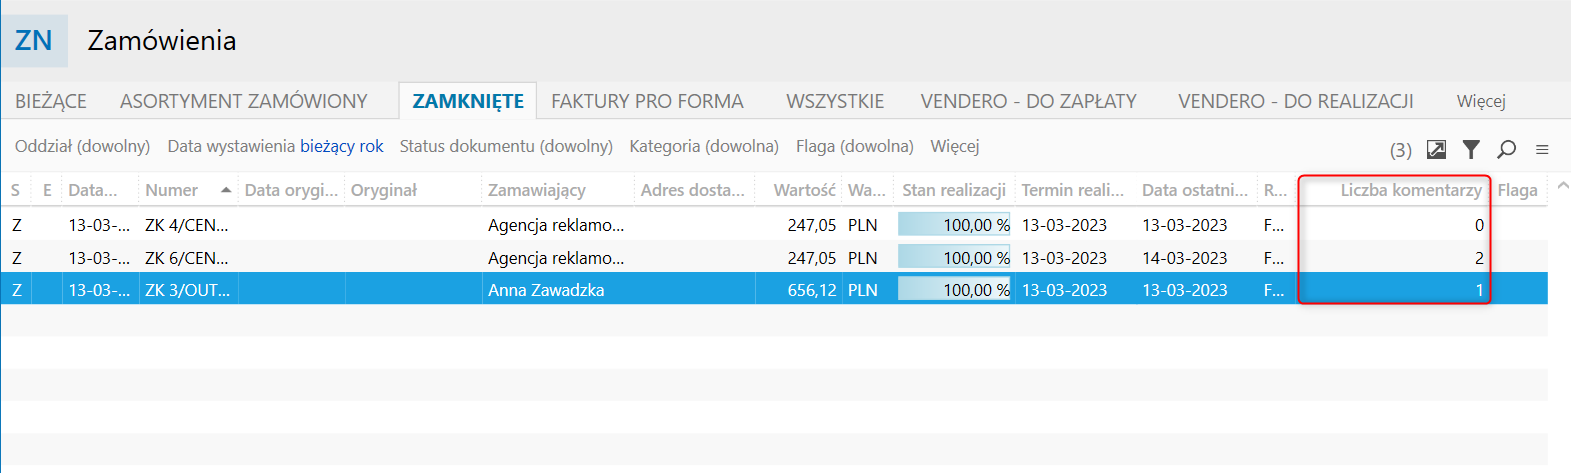Sort by the Wartość column header

click(799, 190)
